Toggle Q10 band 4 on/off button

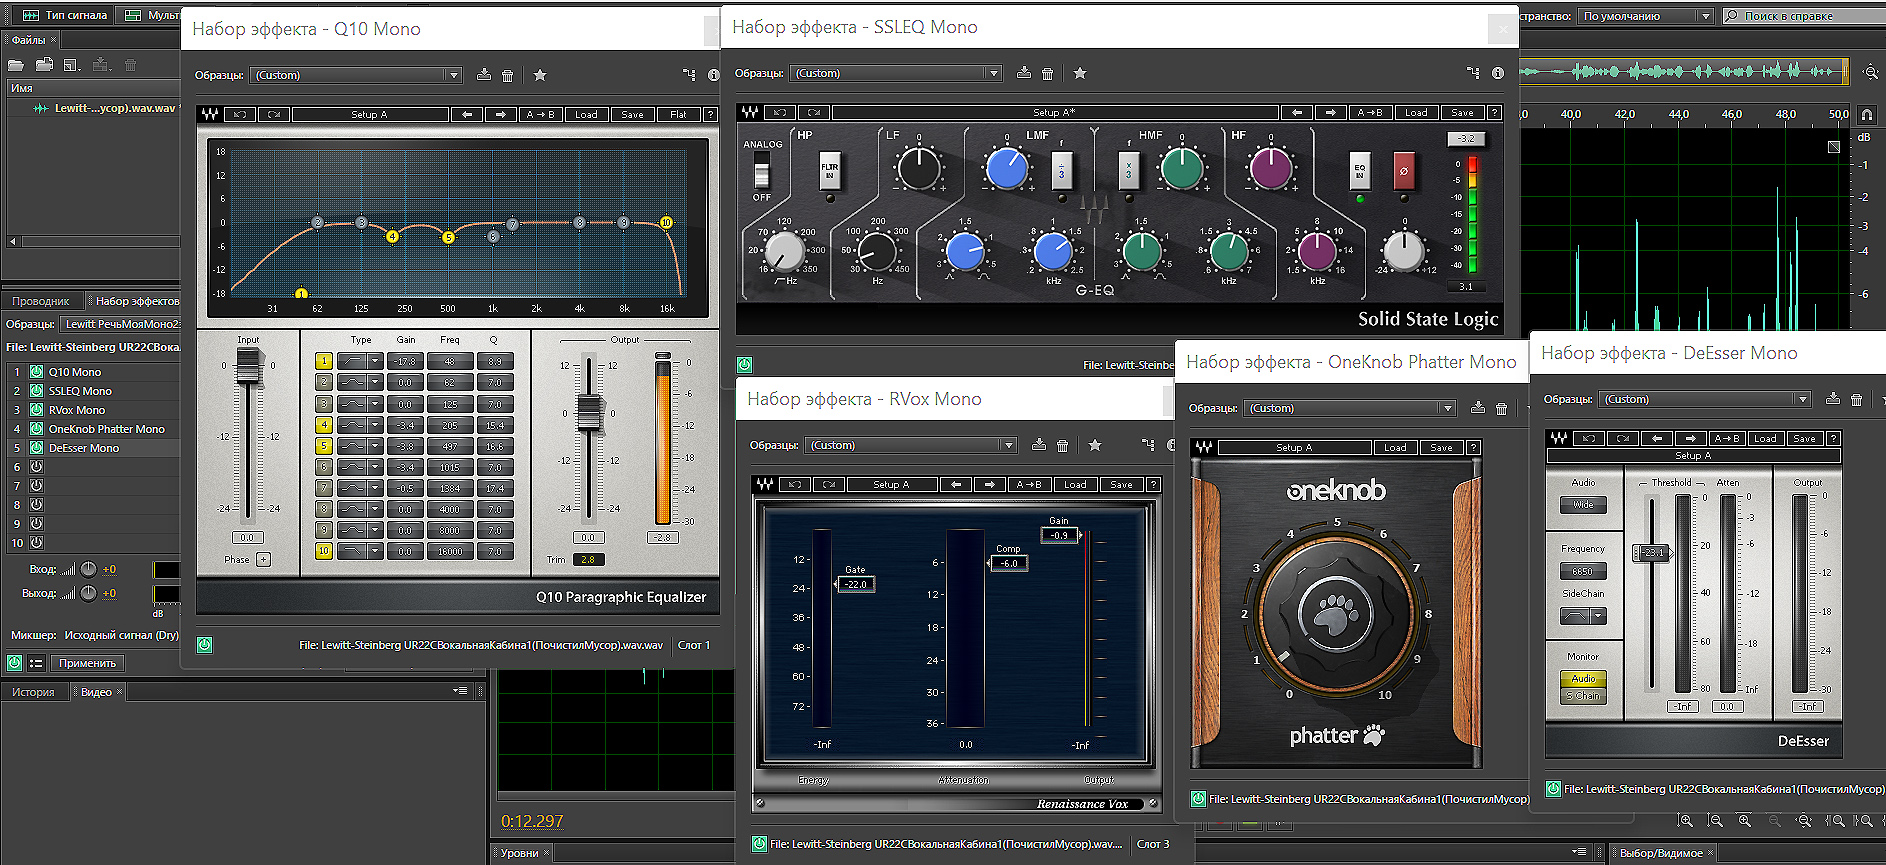pos(324,425)
